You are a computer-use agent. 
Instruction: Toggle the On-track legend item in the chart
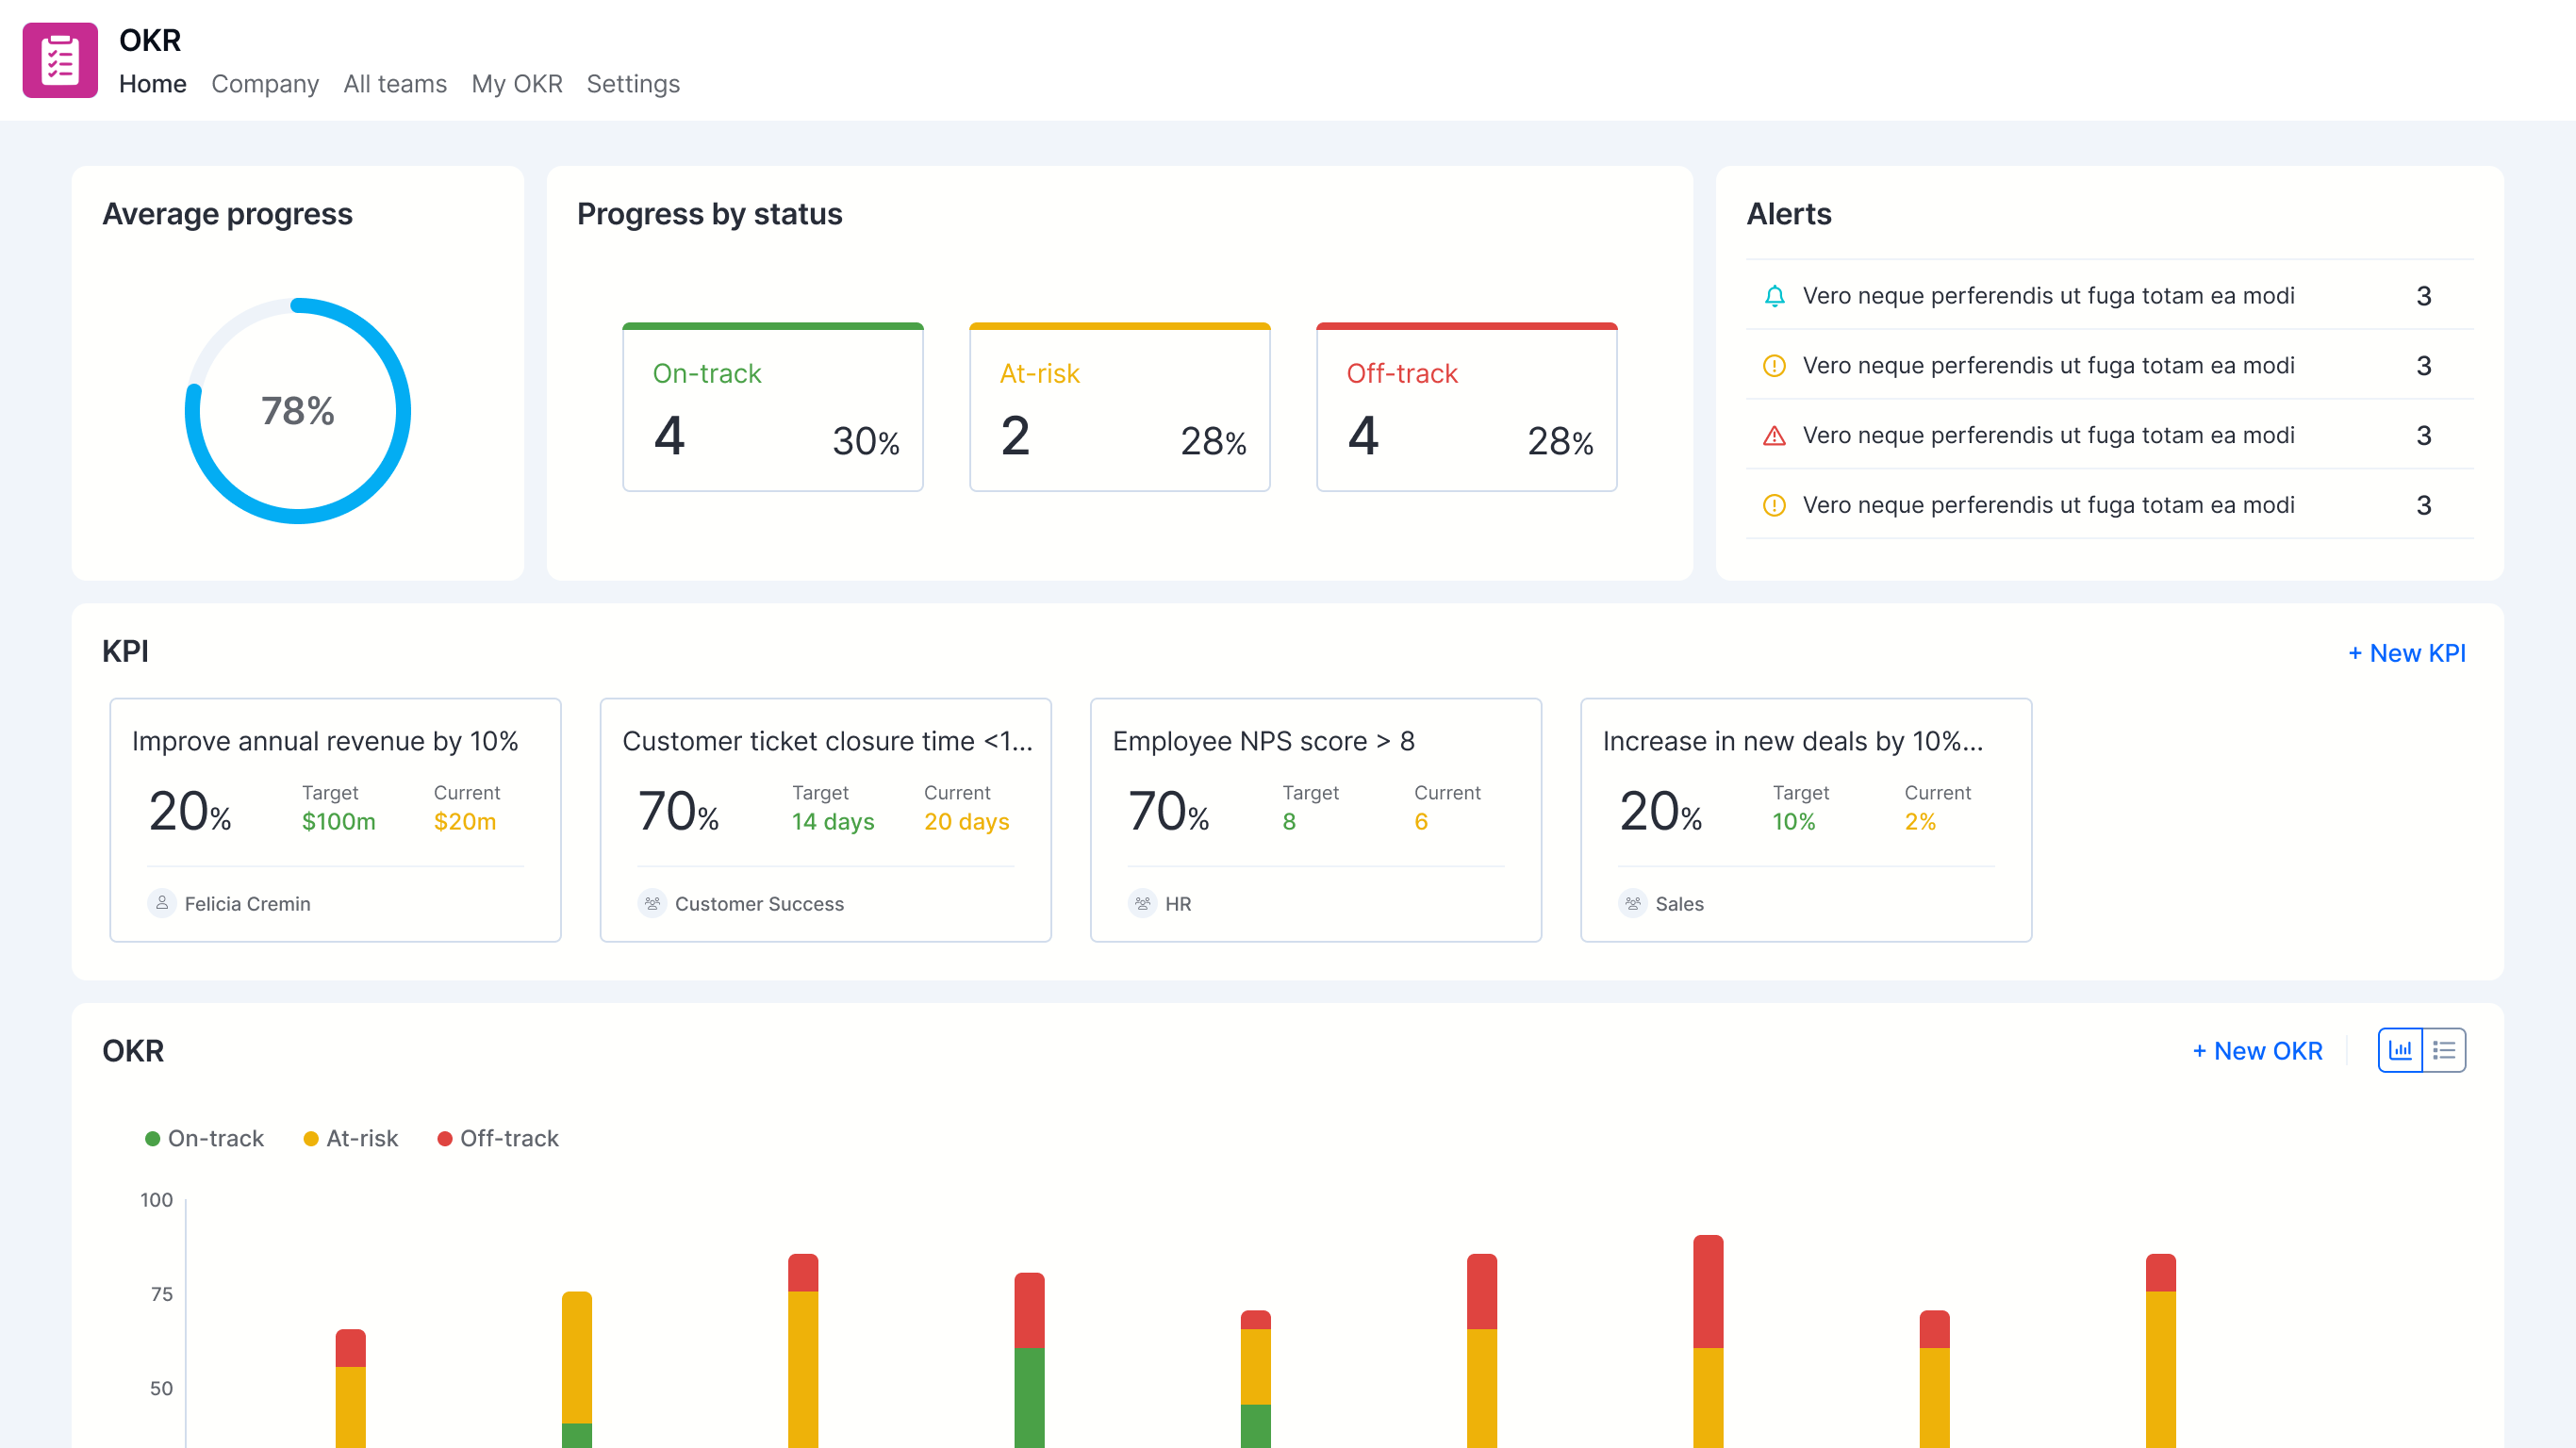point(205,1138)
